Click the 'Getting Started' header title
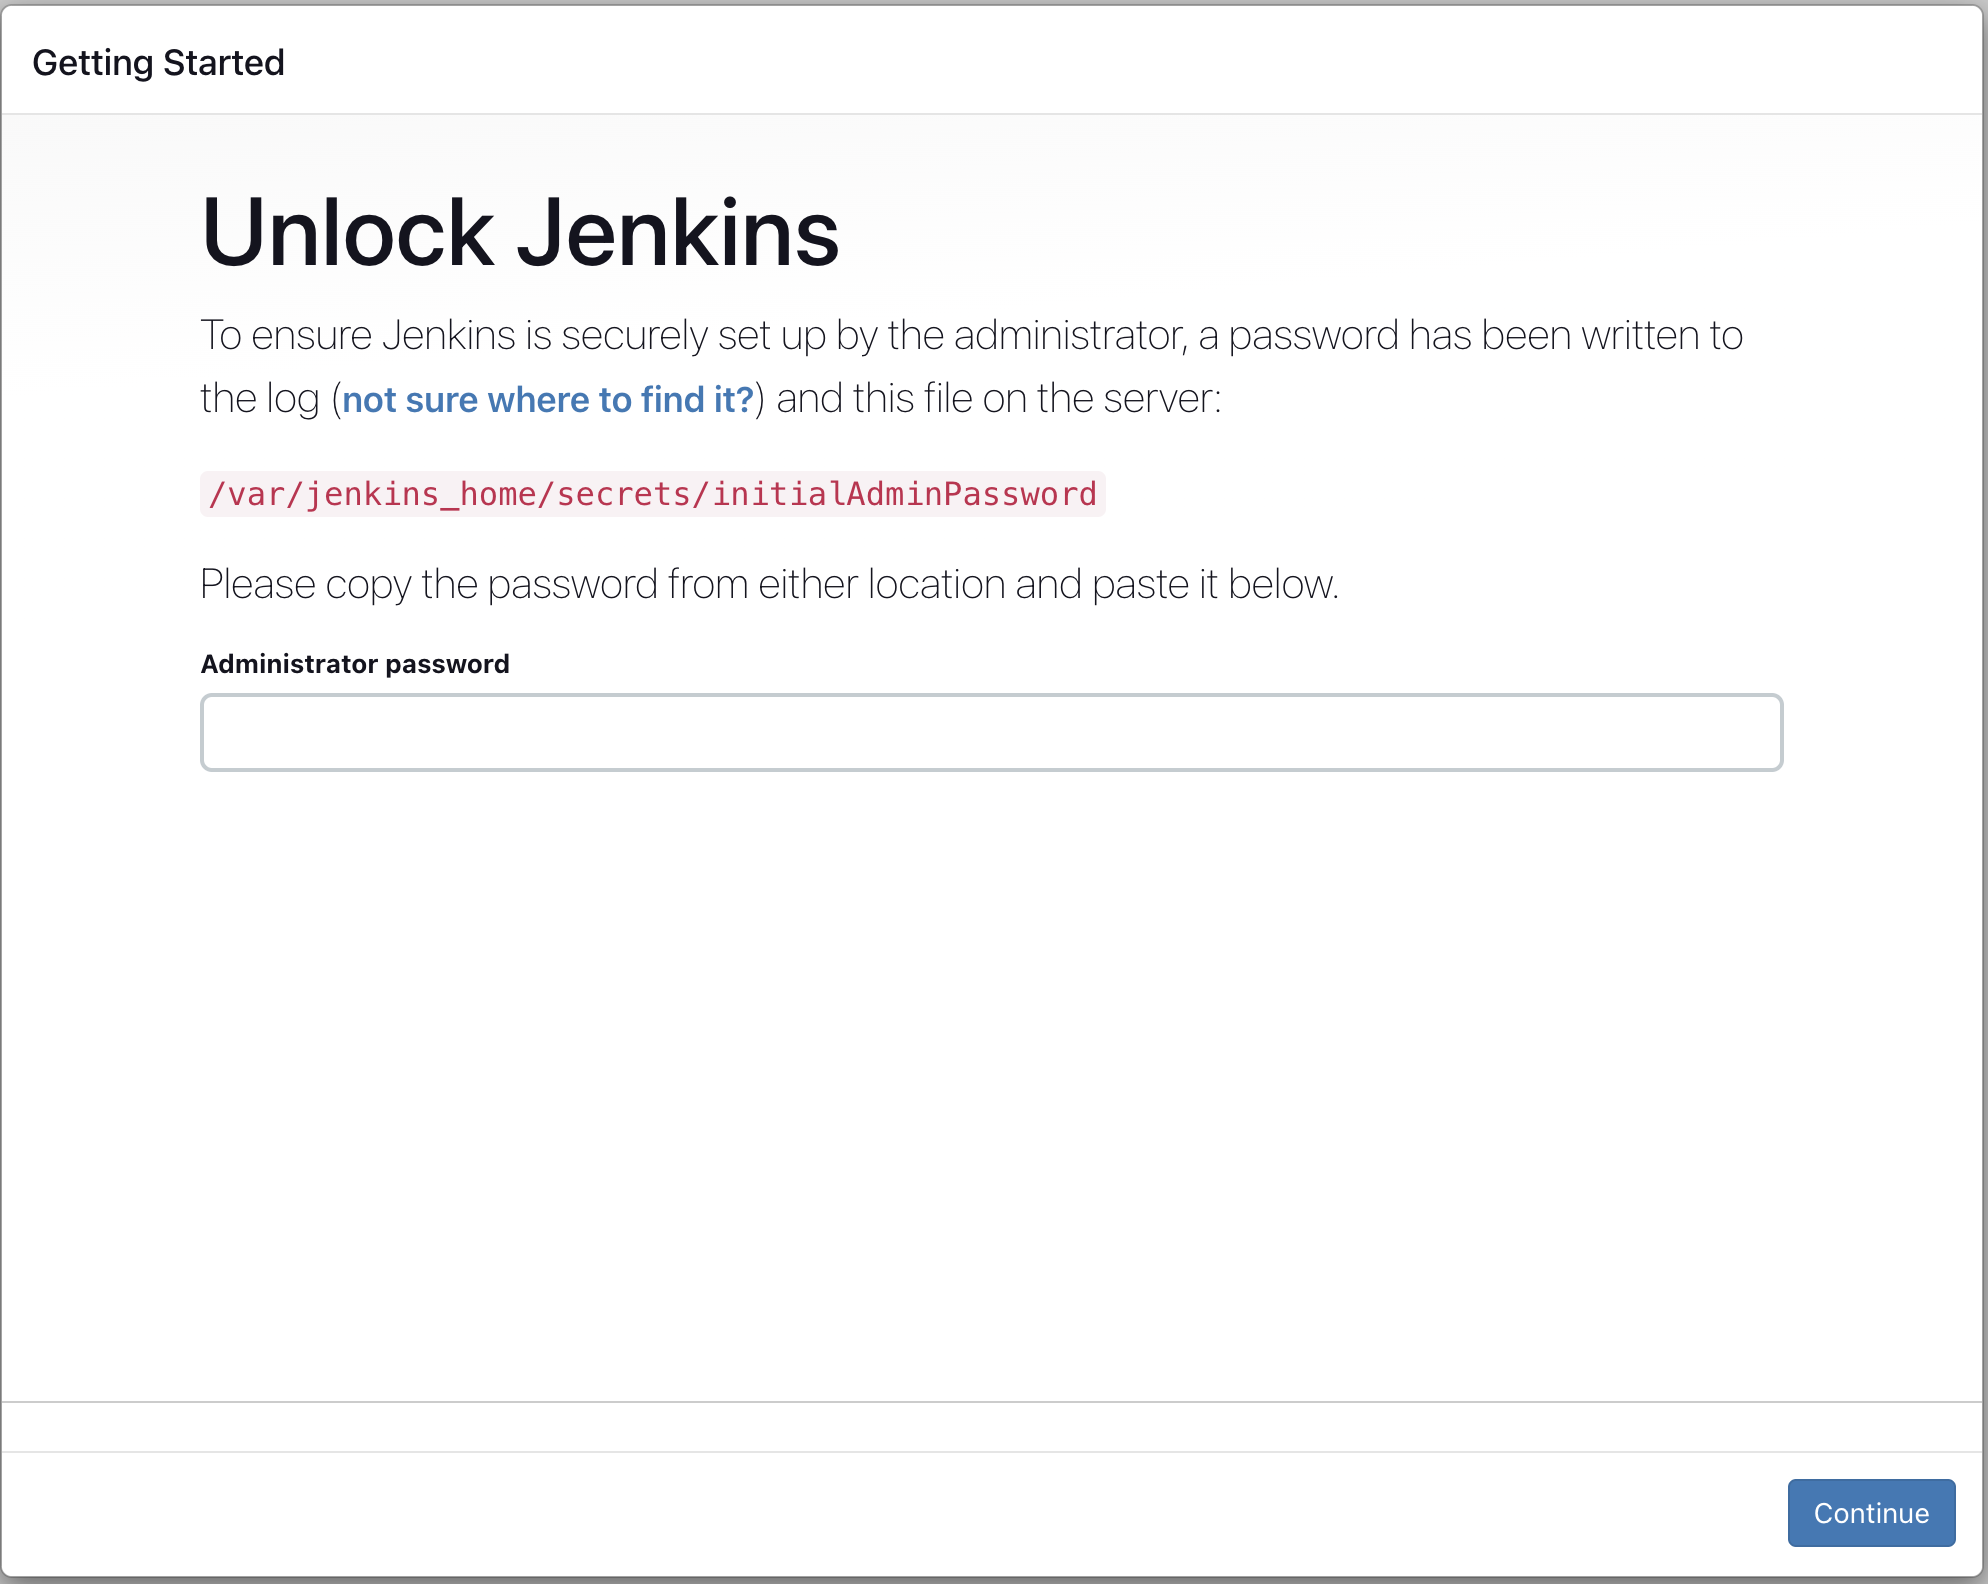This screenshot has height=1584, width=1988. (158, 62)
